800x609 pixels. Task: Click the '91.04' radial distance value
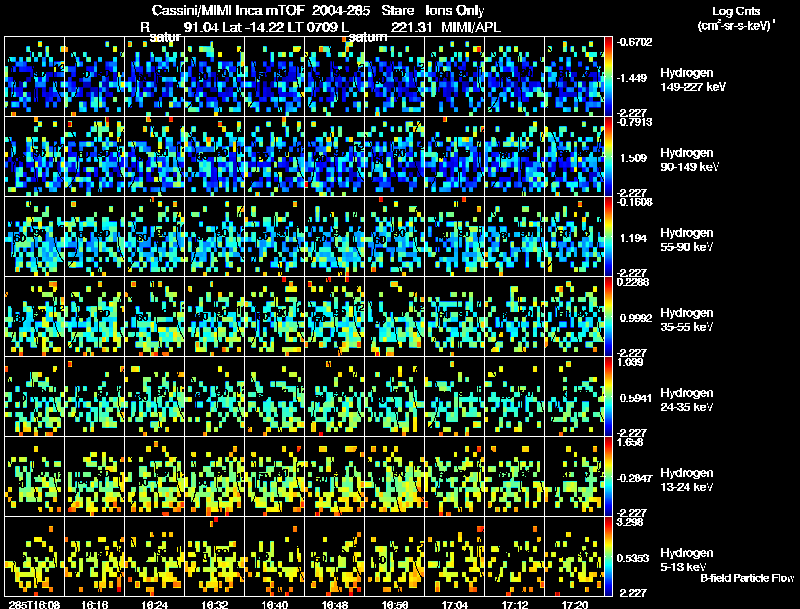tap(201, 27)
